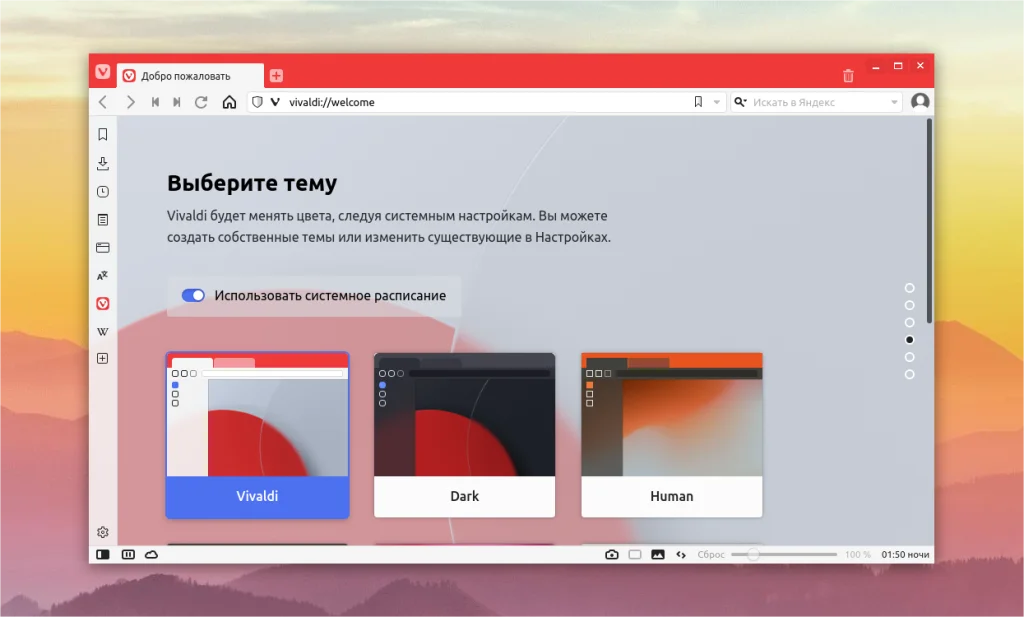Open the Bookmarks panel in the sidebar
Screen dimensions: 1024x617
click(x=102, y=135)
